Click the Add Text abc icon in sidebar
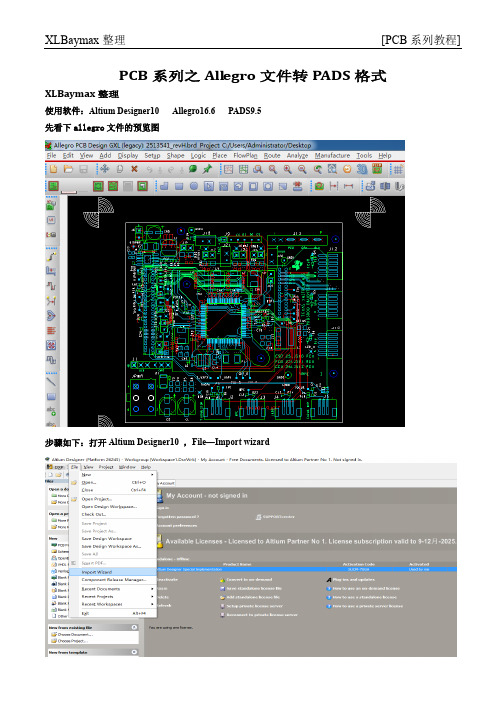 51,411
